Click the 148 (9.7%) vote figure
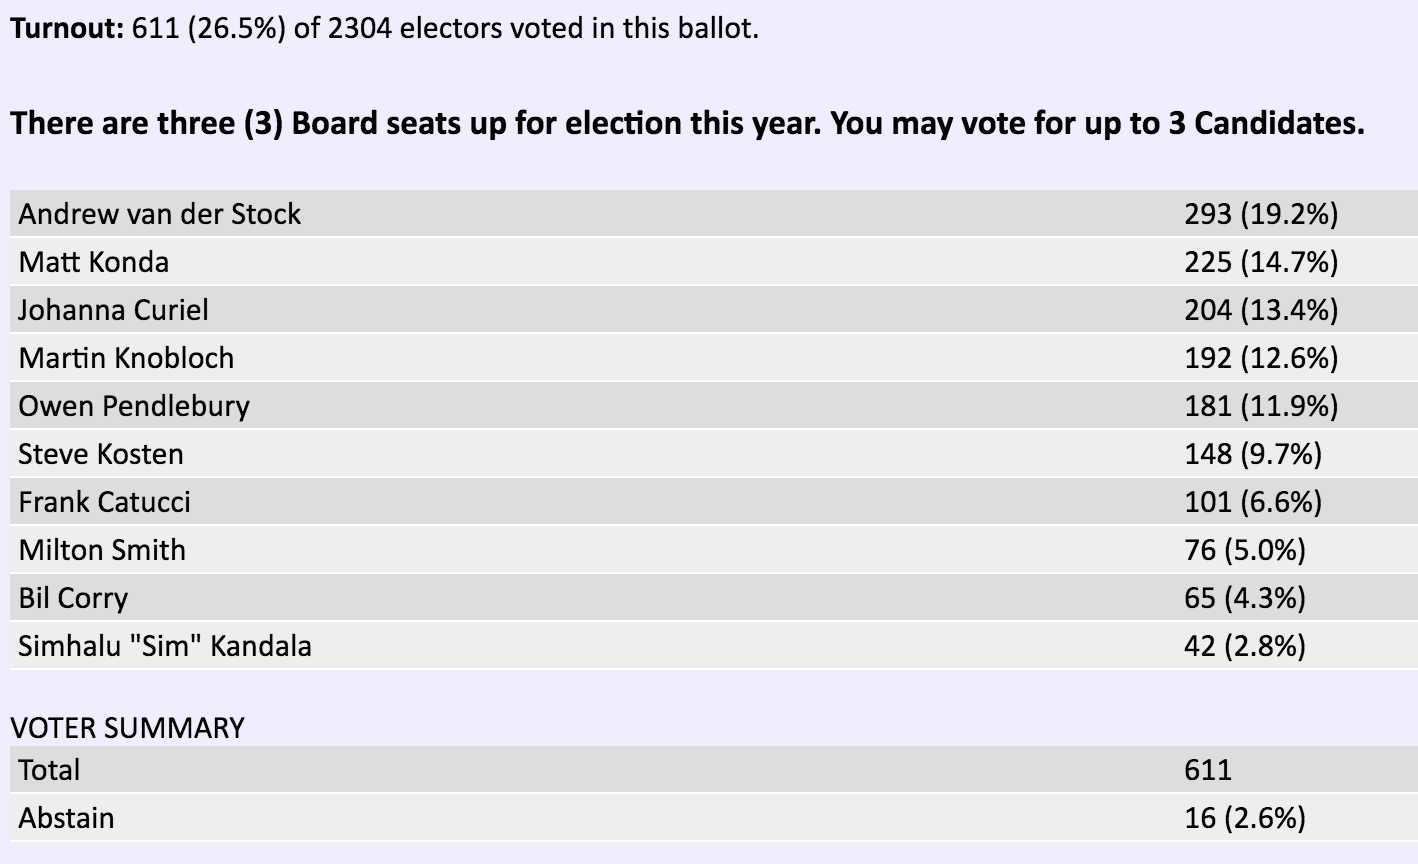 pyautogui.click(x=1252, y=454)
